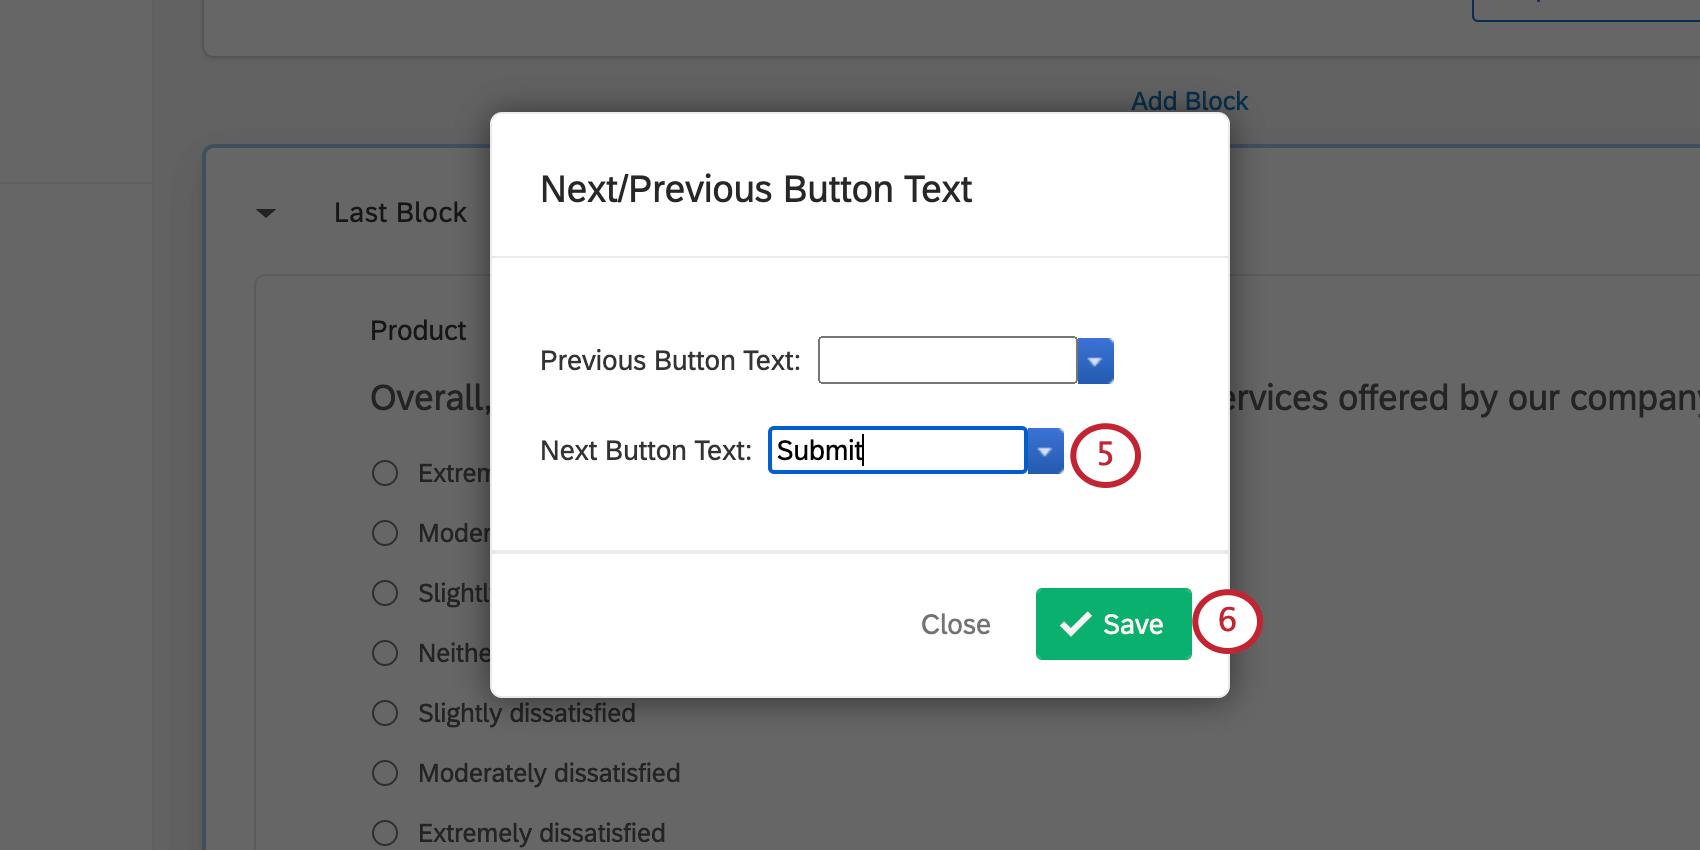Viewport: 1700px width, 850px height.
Task: Select the Slightly satisfied answer option
Action: [385, 592]
